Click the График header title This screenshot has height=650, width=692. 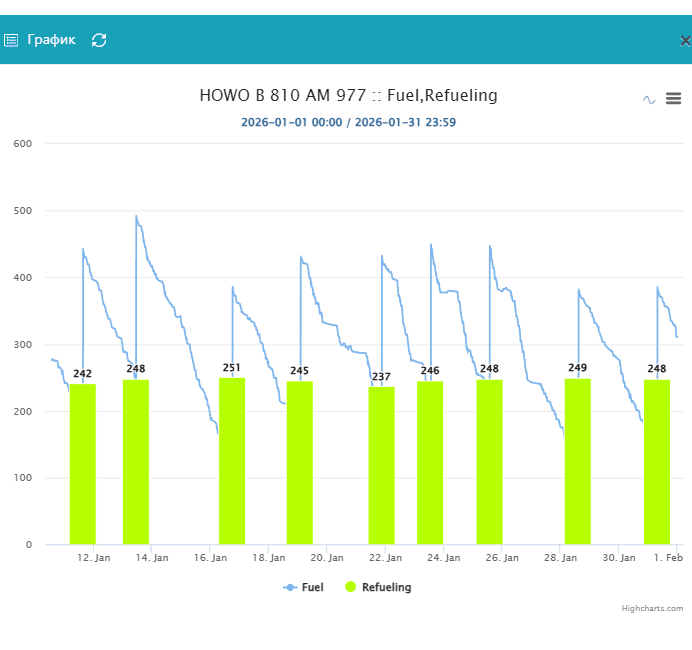(x=51, y=40)
